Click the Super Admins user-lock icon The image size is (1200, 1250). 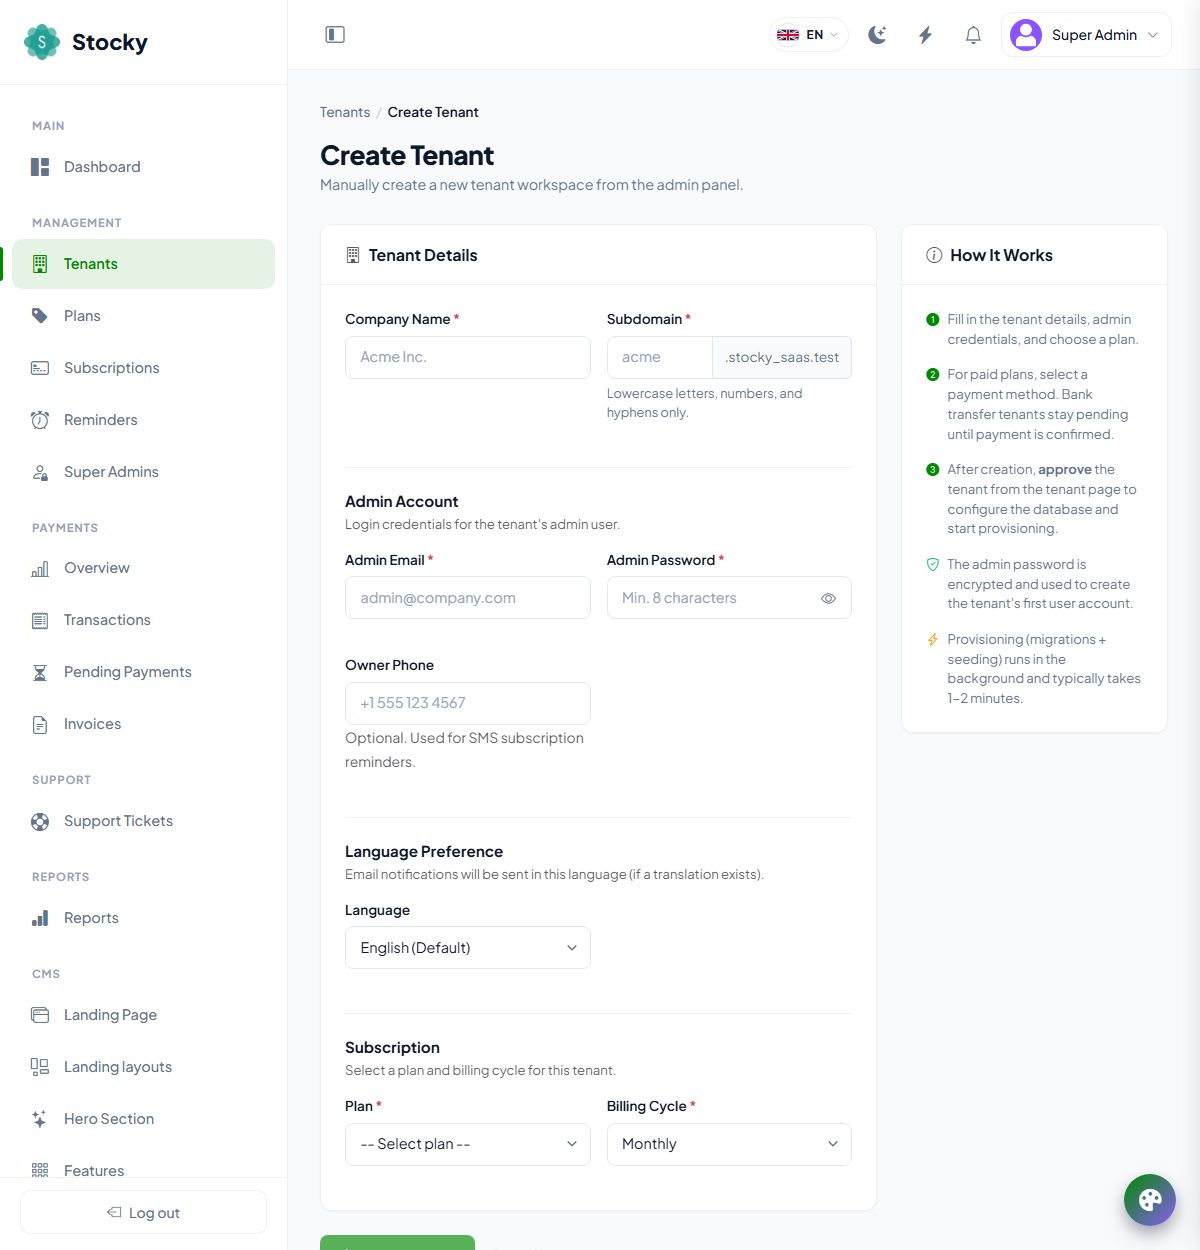coord(40,472)
